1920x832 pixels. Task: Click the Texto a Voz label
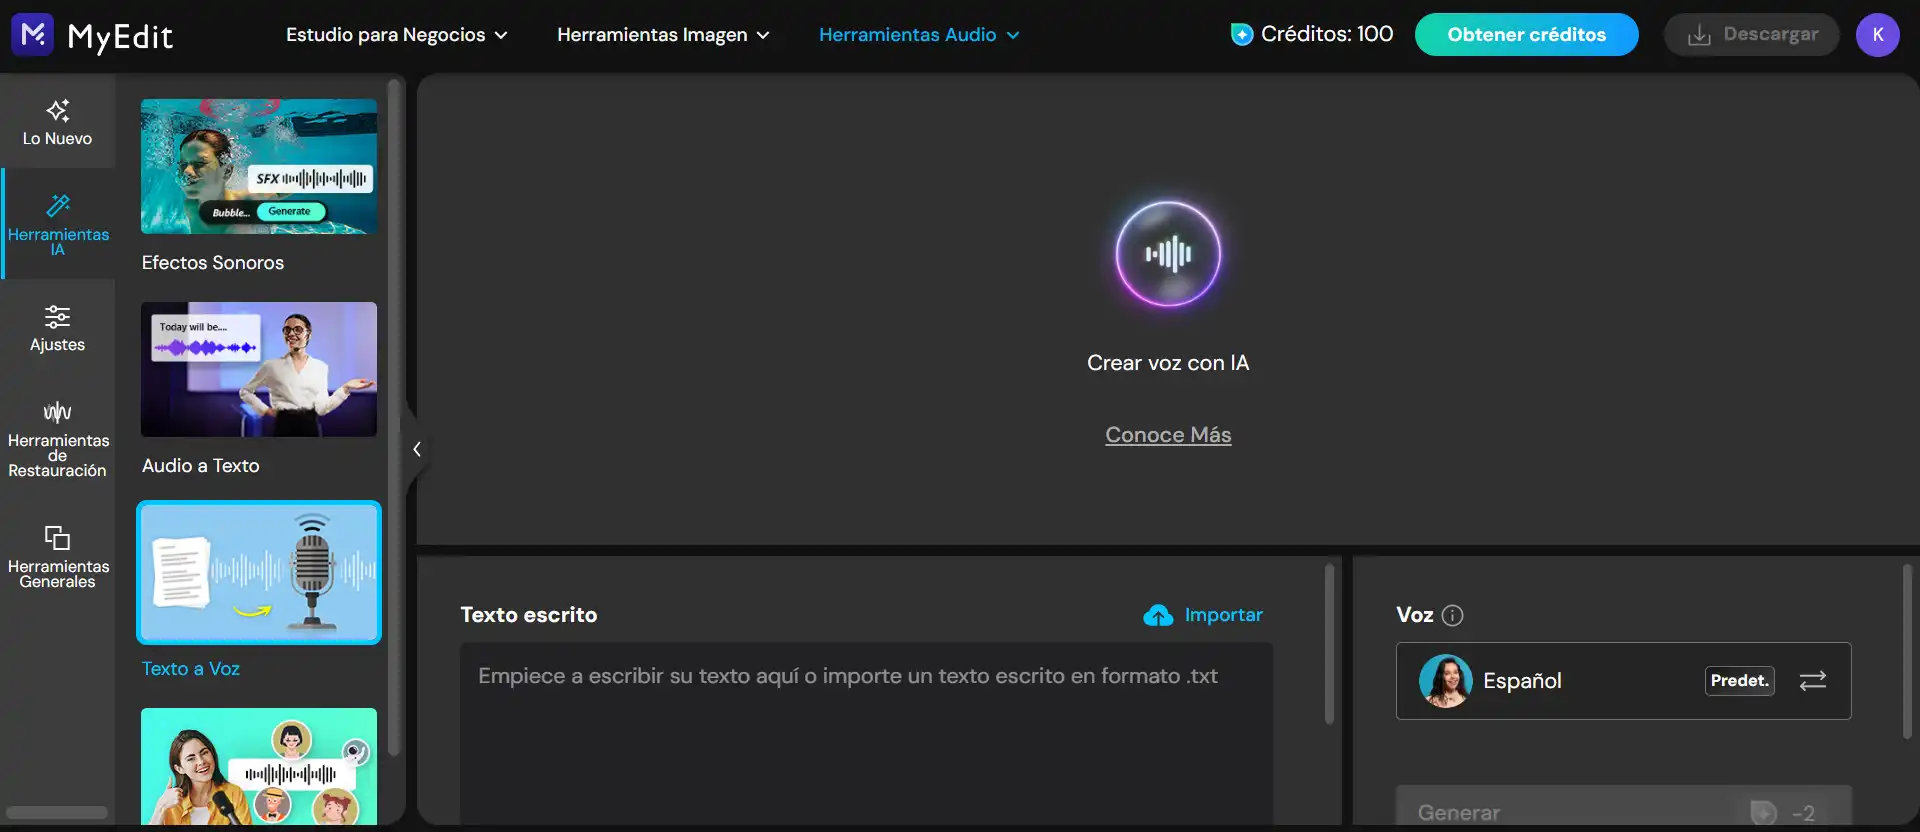[x=191, y=669]
